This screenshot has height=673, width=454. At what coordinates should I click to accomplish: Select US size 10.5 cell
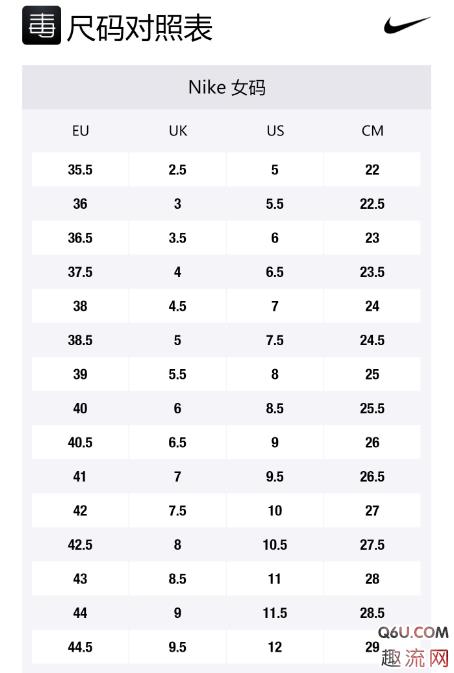pos(275,545)
